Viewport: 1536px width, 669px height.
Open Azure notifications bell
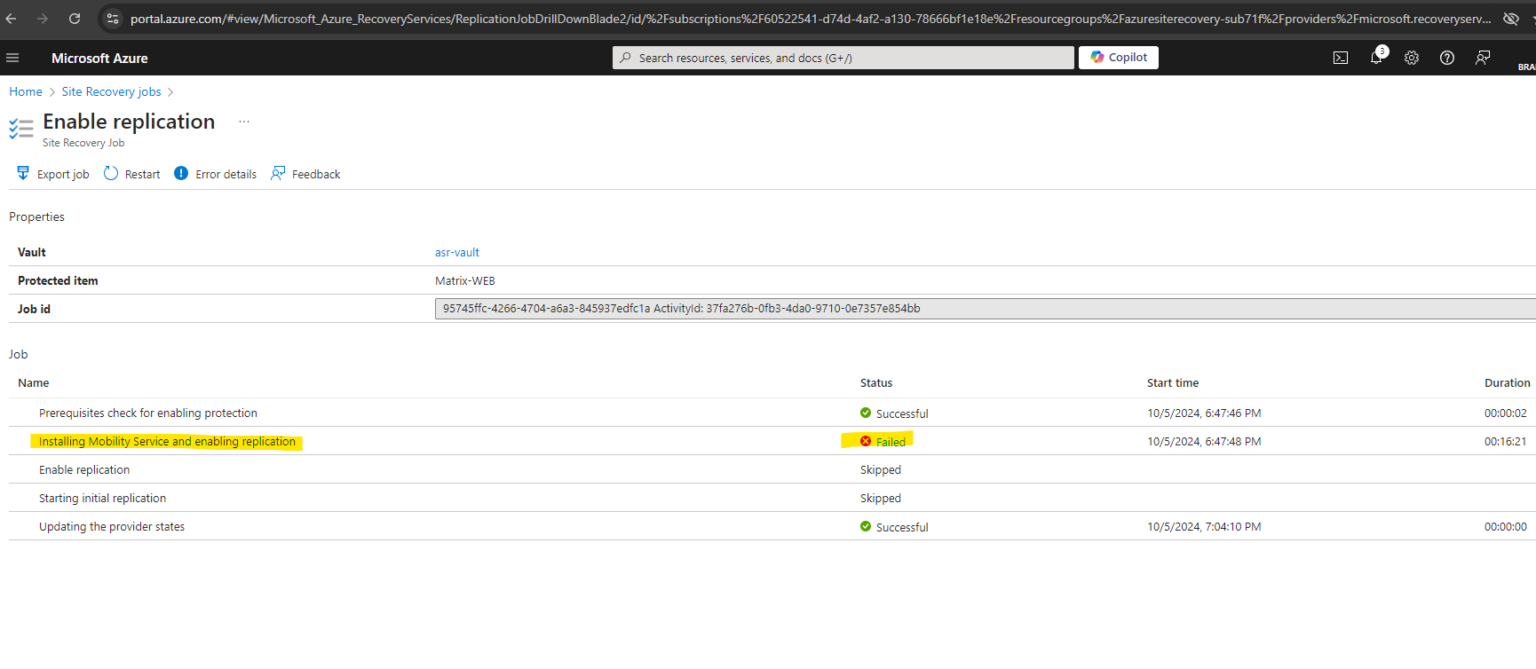(1376, 57)
